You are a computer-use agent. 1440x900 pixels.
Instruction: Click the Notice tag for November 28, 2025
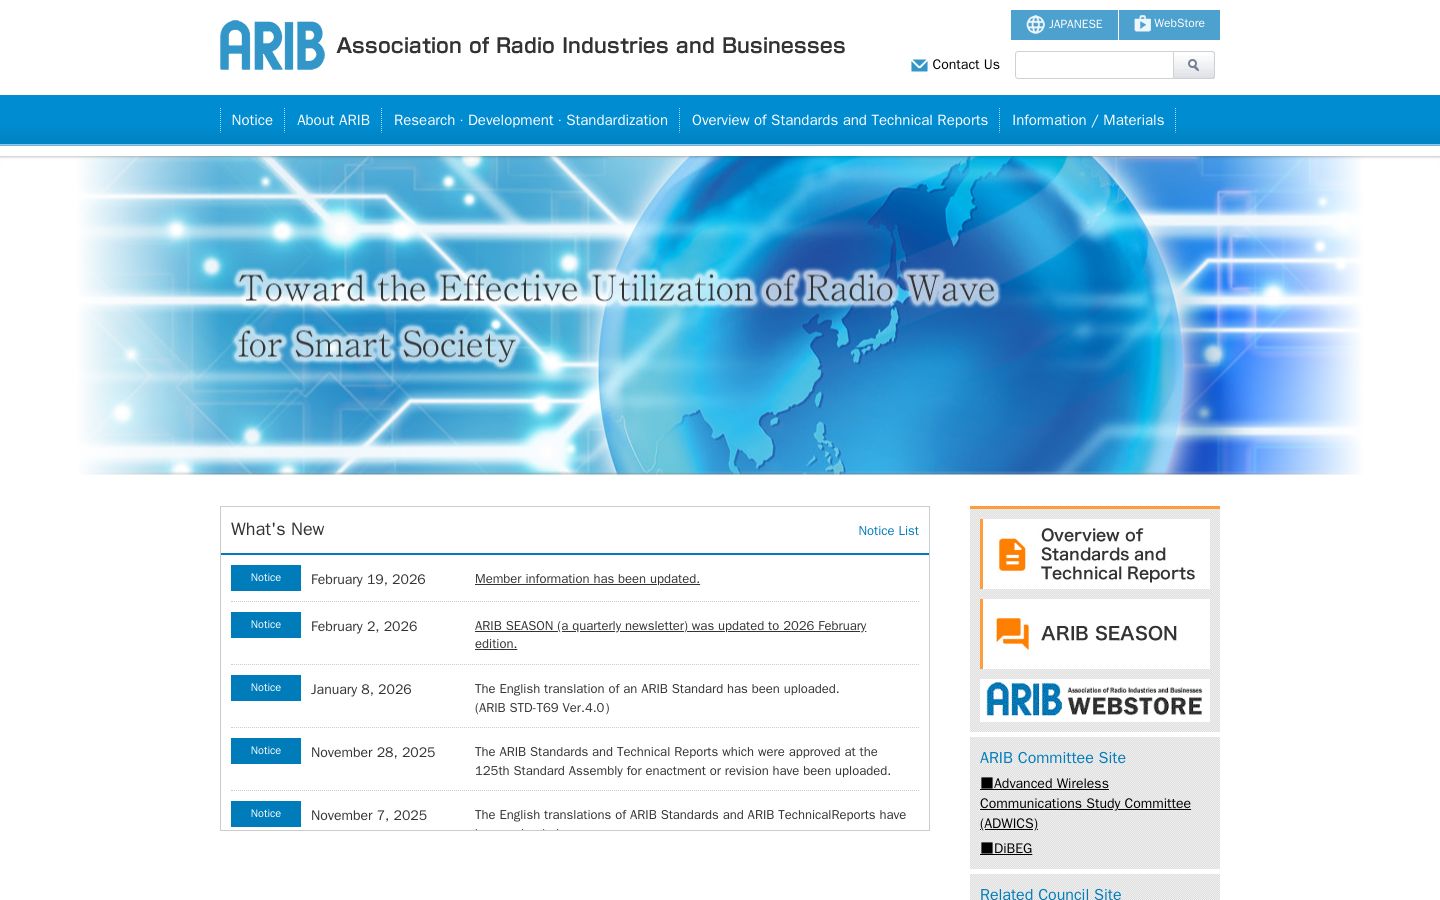[266, 751]
